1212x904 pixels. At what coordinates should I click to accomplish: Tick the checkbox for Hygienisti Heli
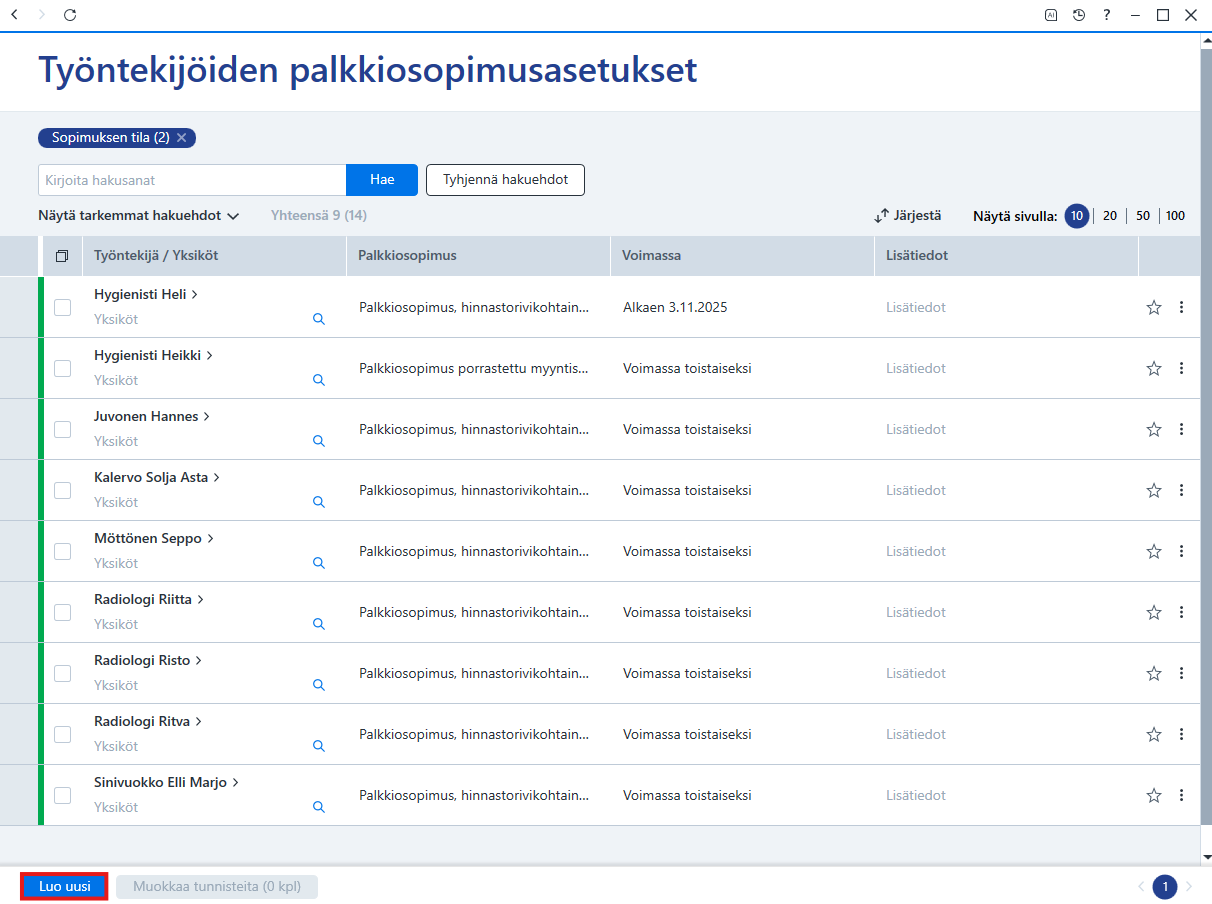[62, 307]
